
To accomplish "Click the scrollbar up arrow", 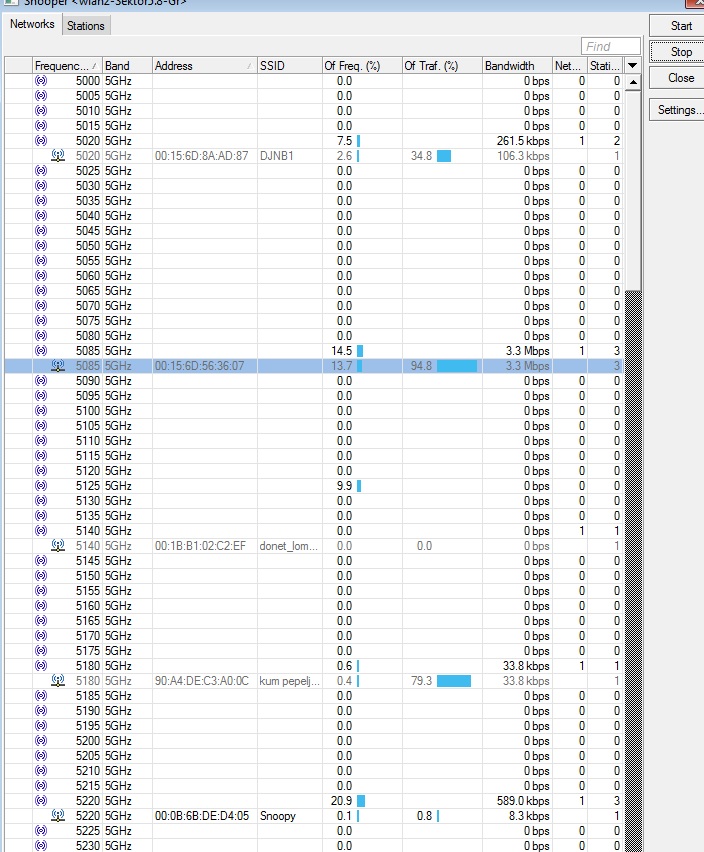I will coord(633,83).
